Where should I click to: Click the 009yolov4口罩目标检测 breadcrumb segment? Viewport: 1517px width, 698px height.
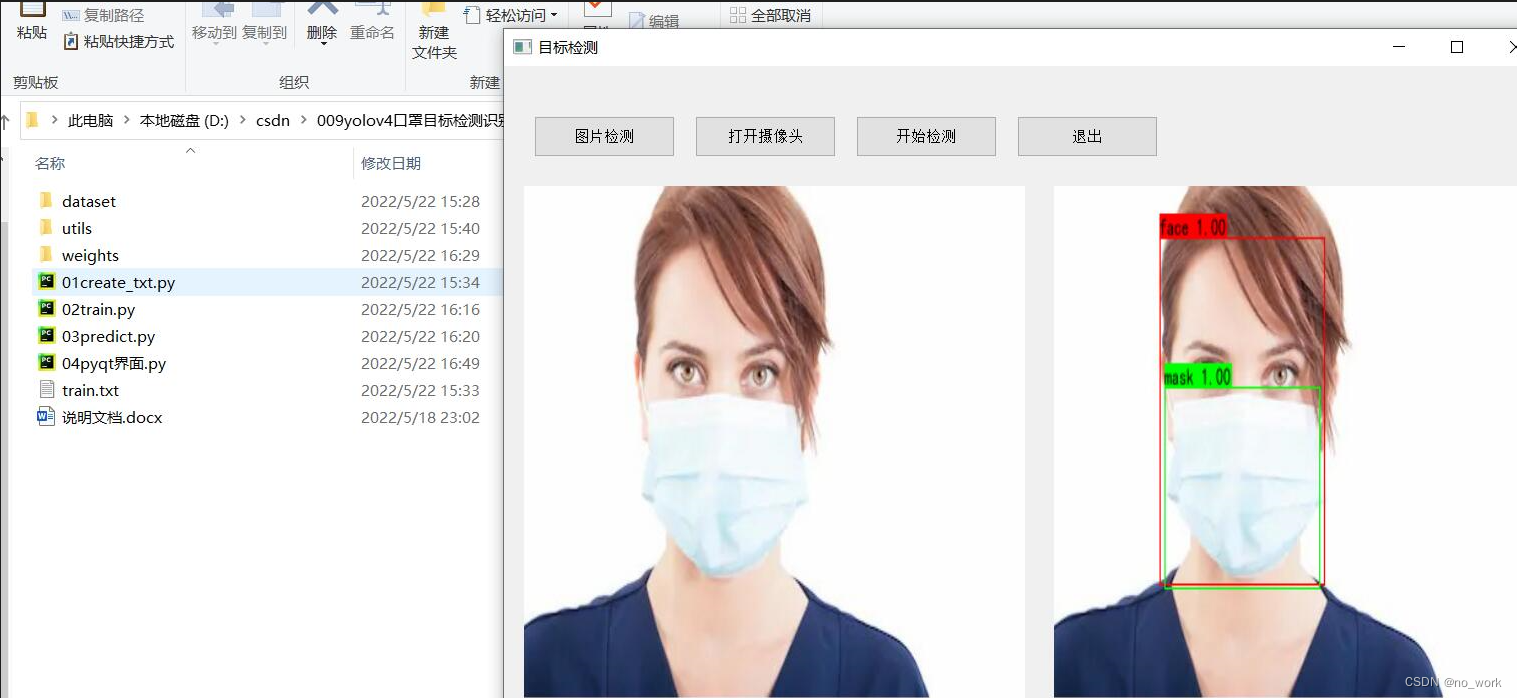(410, 120)
